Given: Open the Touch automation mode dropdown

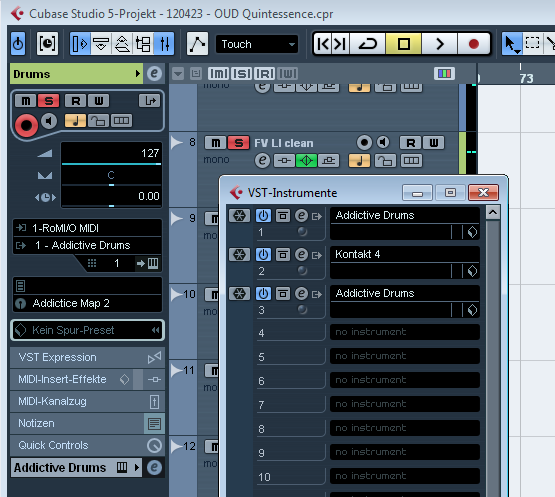Looking at the screenshot, I should pyautogui.click(x=257, y=44).
